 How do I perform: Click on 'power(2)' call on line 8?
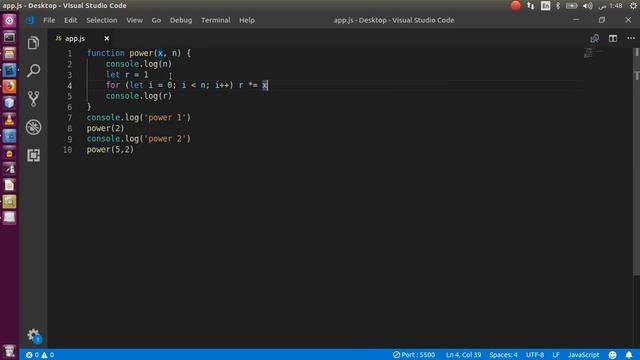(105, 128)
